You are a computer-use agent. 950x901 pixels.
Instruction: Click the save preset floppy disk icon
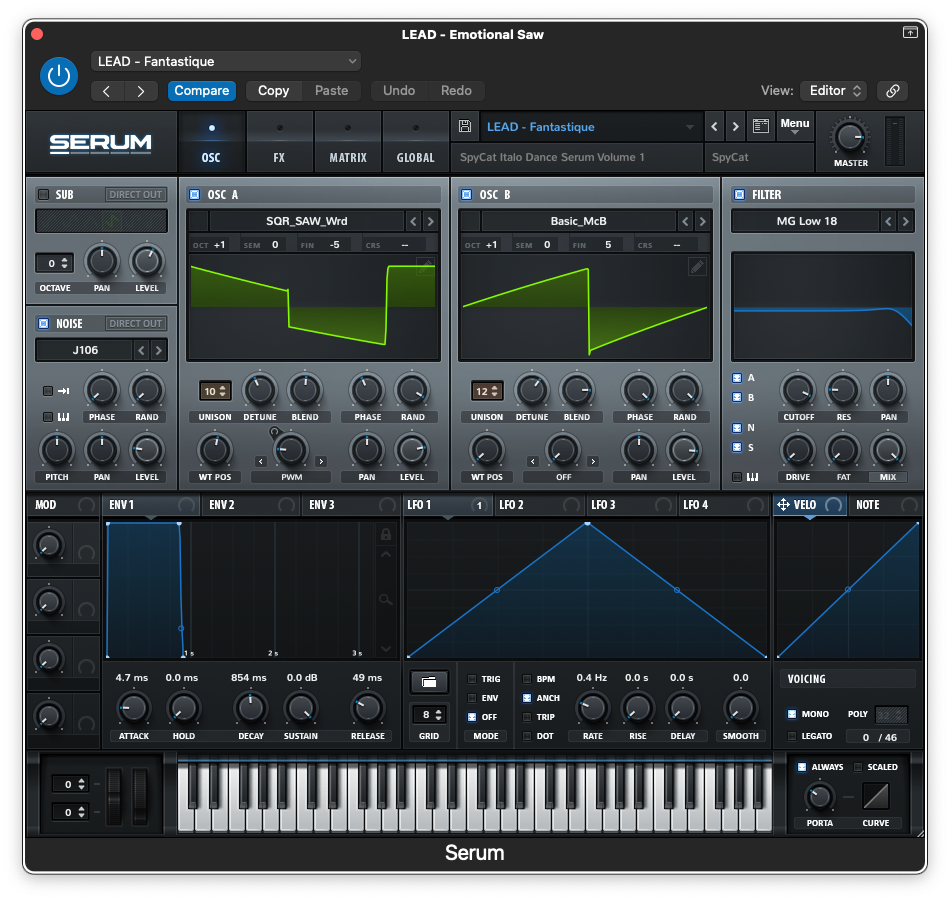point(465,126)
